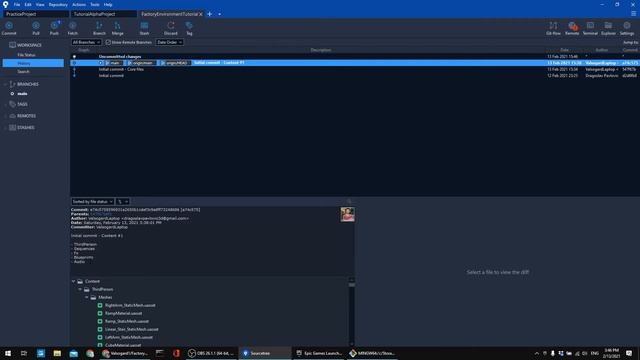
Task: Close the FactoryEnvironmentTutorial tab
Action: click(x=201, y=14)
